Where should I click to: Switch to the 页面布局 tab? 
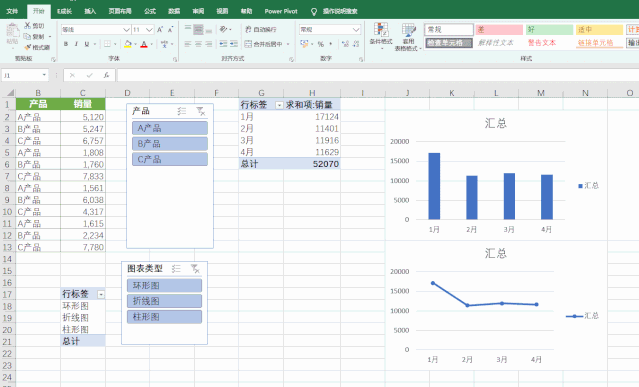120,11
